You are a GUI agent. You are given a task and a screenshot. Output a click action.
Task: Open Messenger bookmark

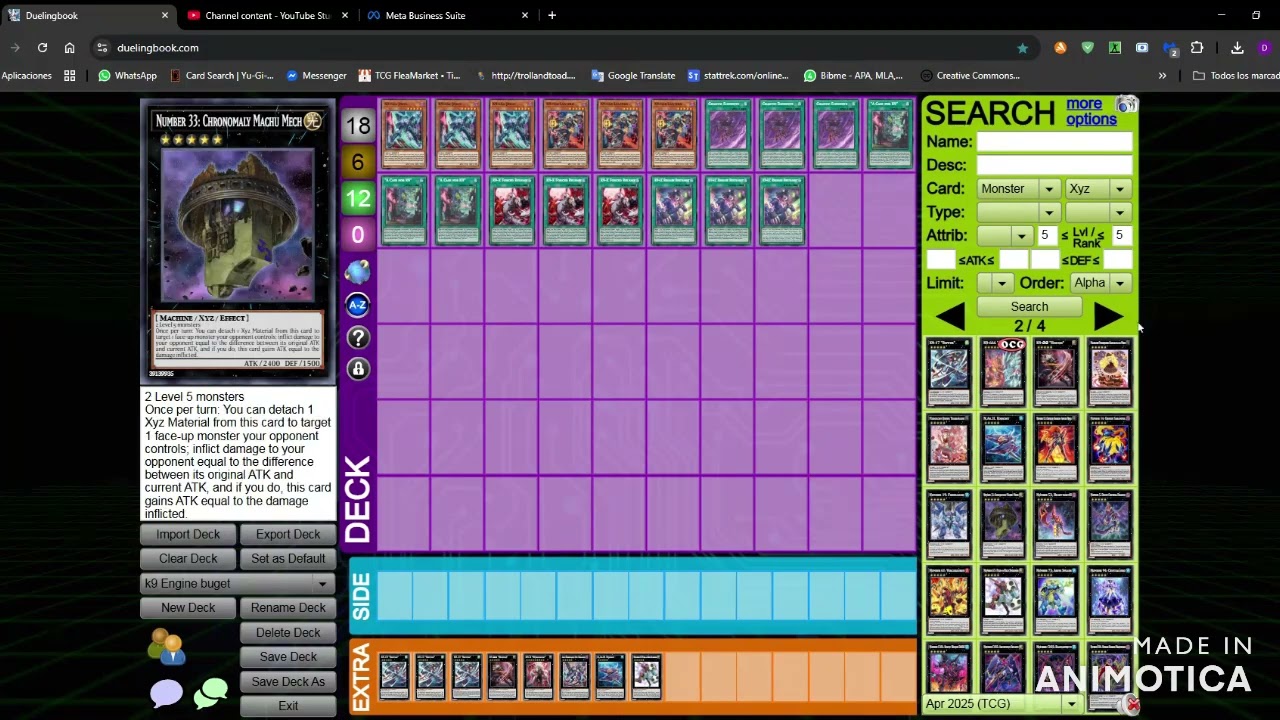pyautogui.click(x=316, y=75)
